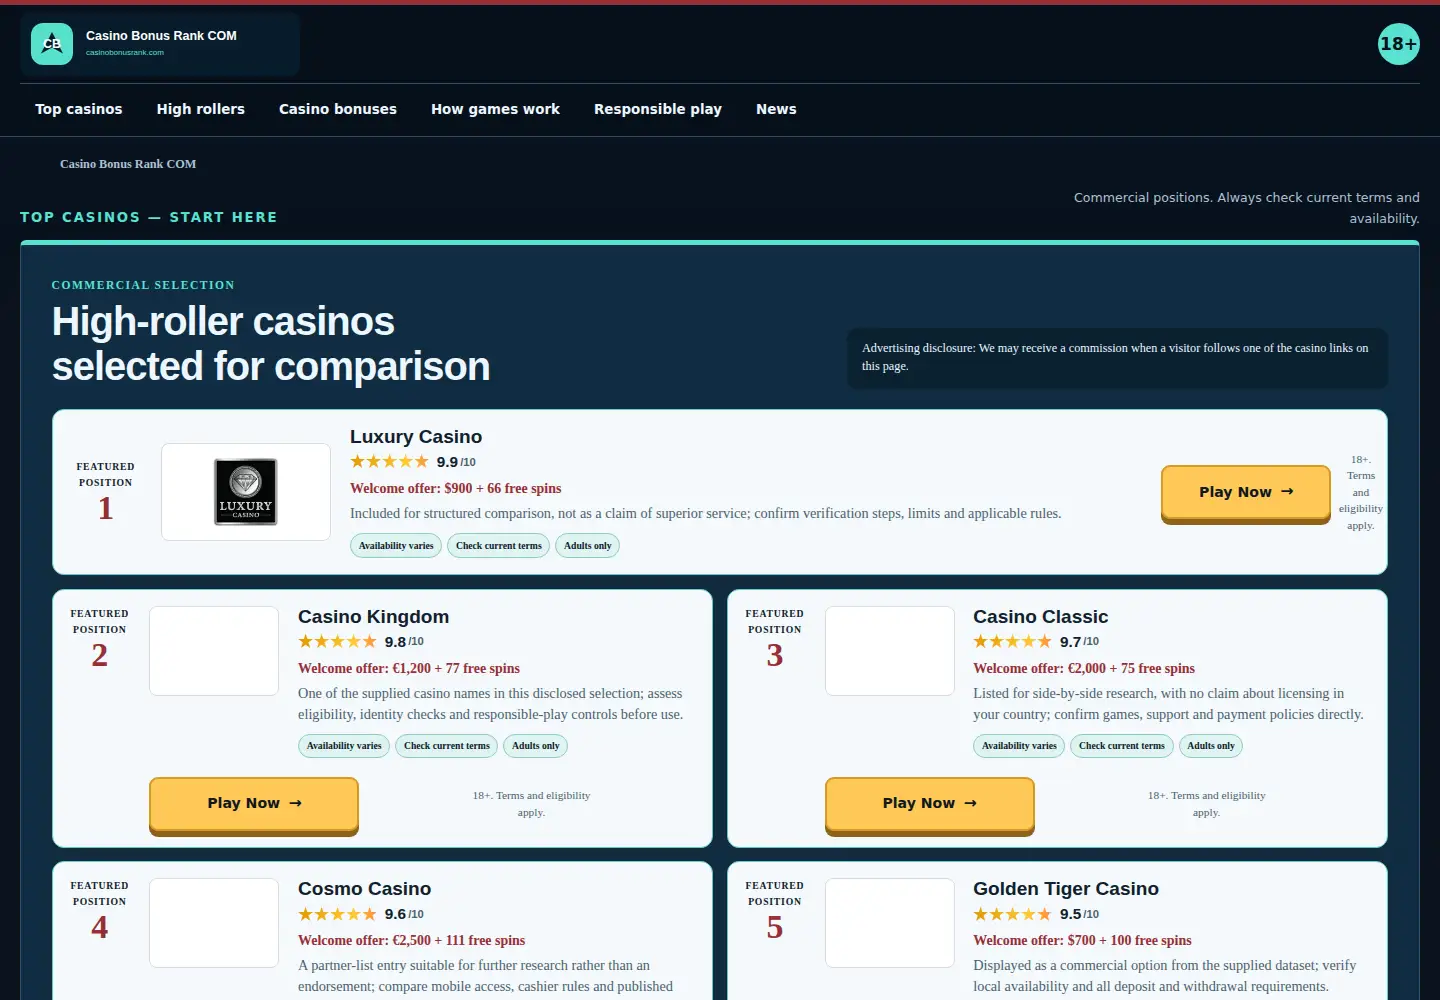Click the Casino Kingdom logo placeholder
Image resolution: width=1440 pixels, height=1000 pixels.
pyautogui.click(x=214, y=651)
